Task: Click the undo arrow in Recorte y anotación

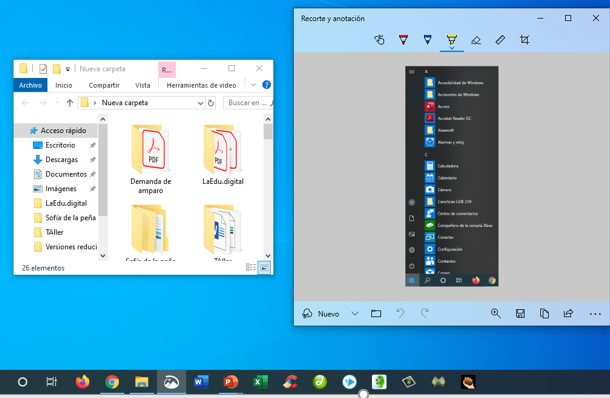Action: pos(400,313)
